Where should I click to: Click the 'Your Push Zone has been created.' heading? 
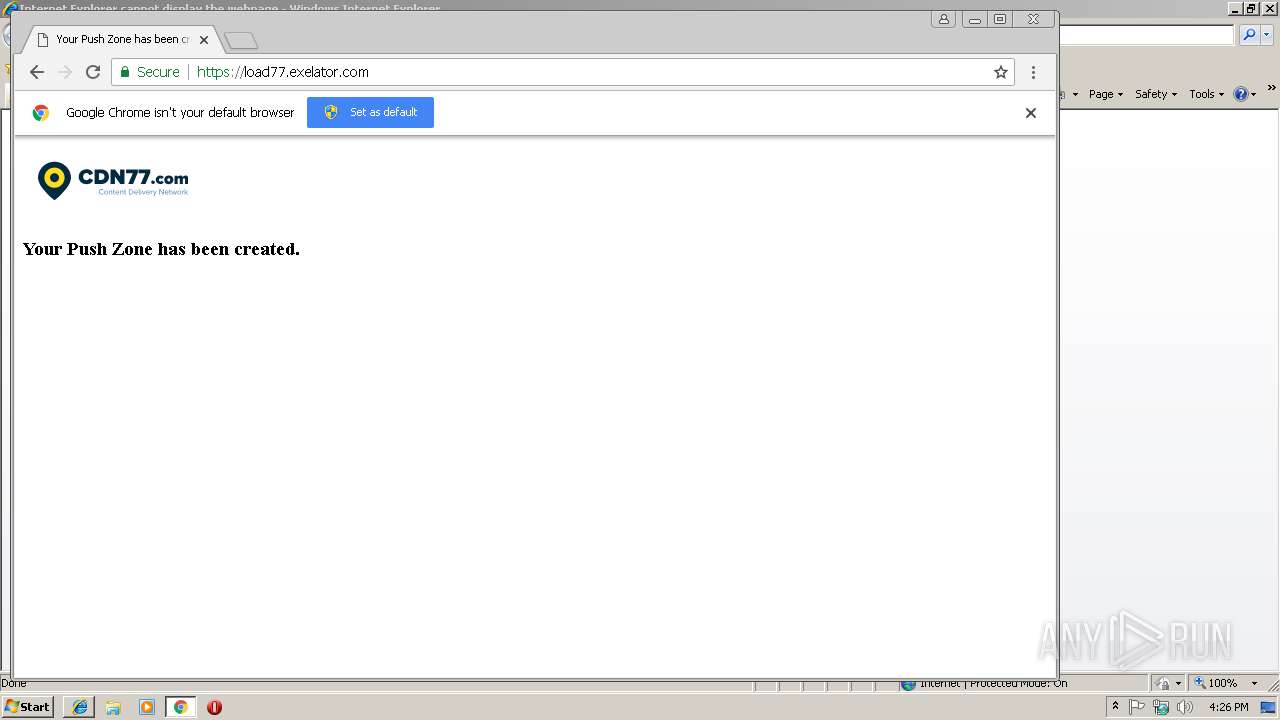161,249
